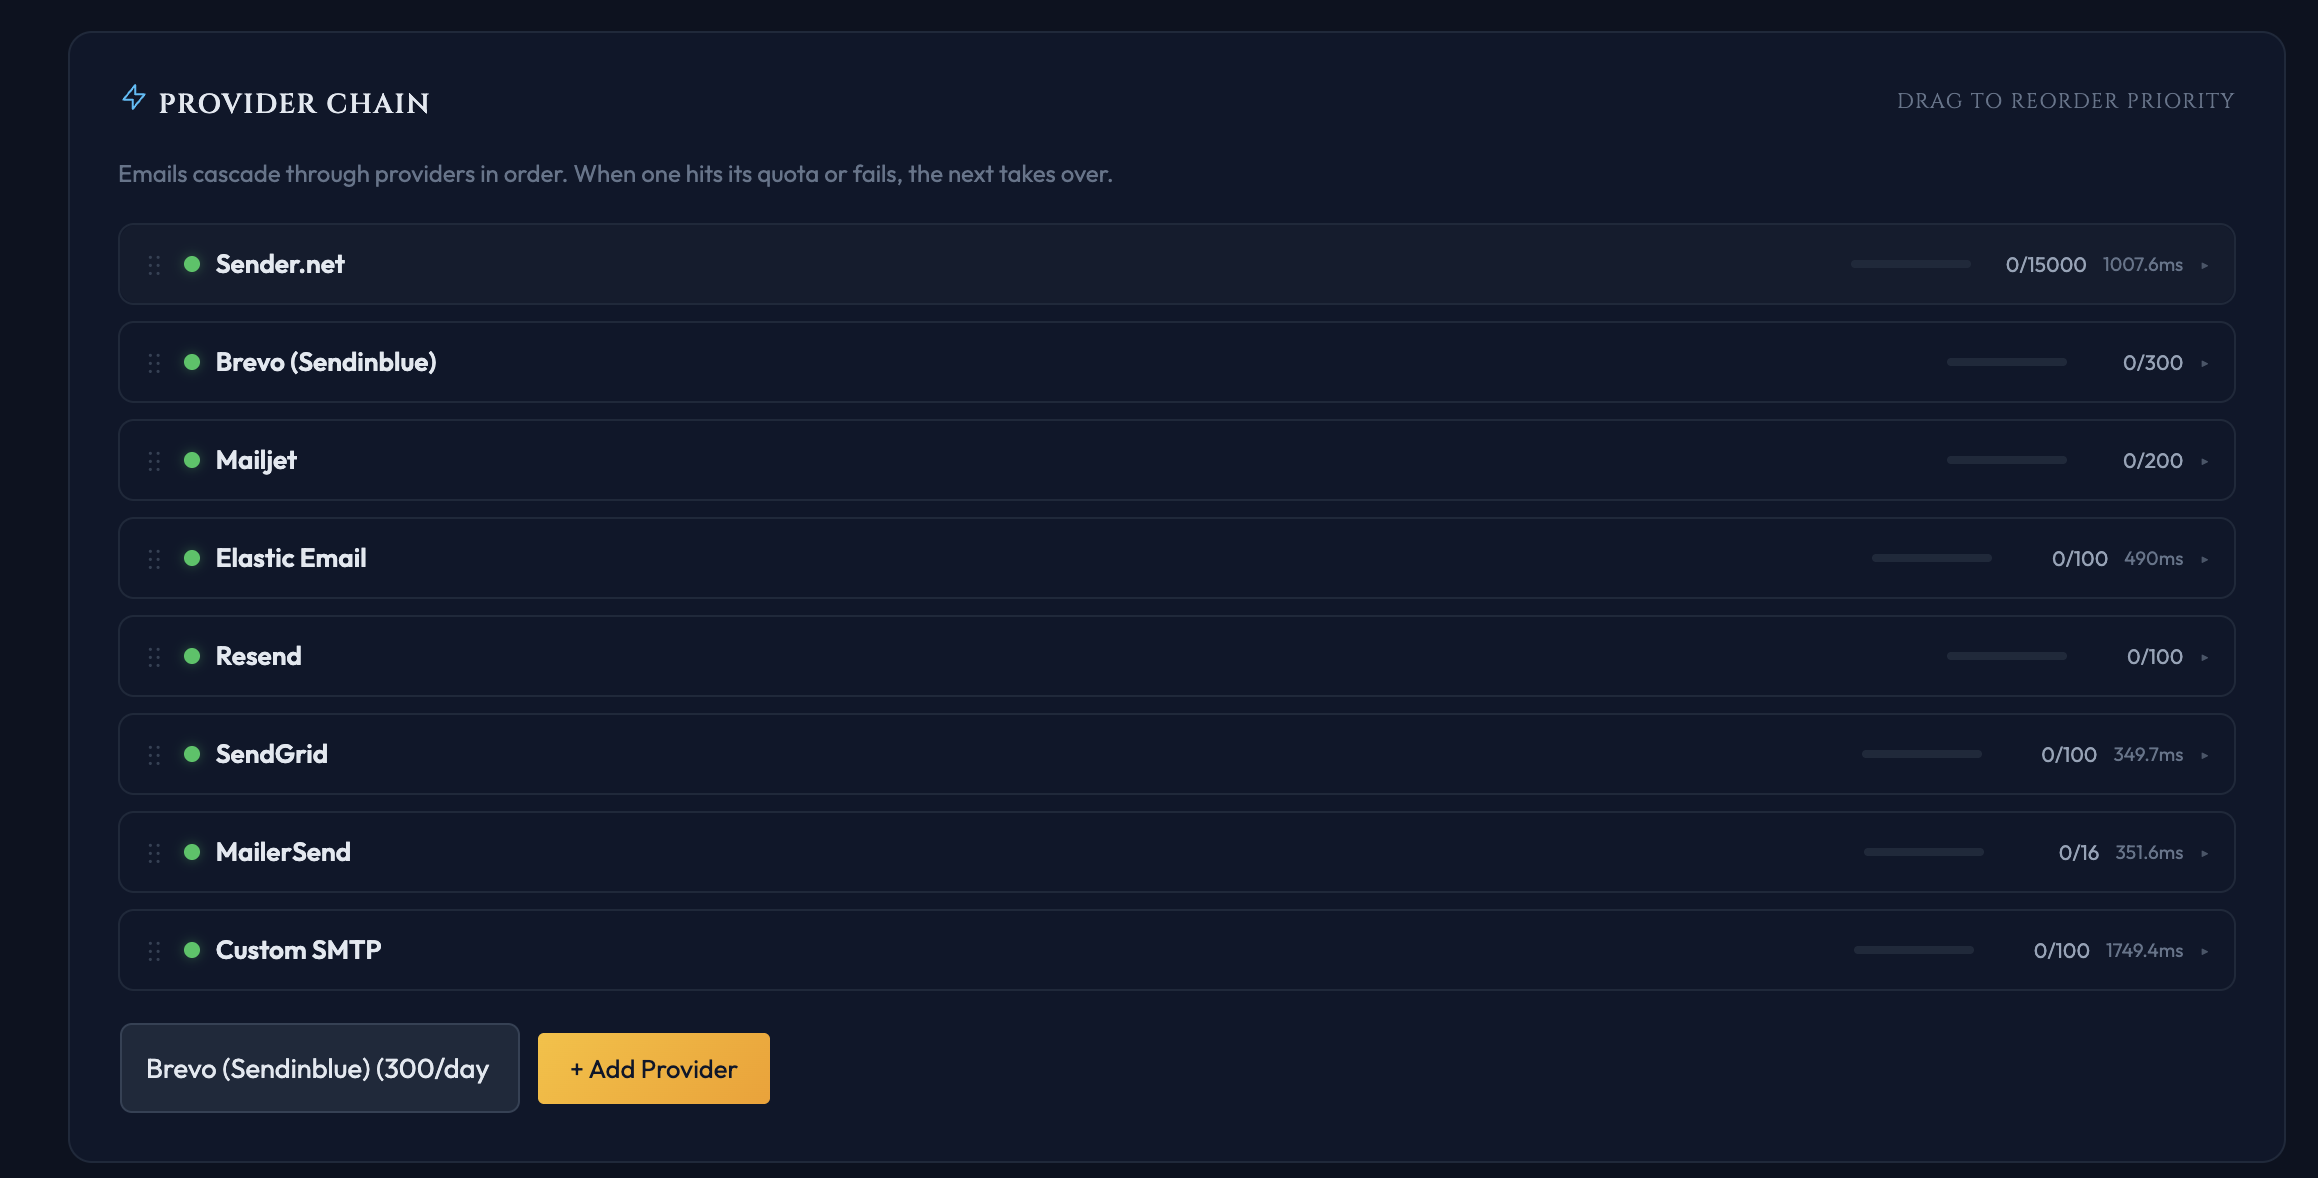Image resolution: width=2318 pixels, height=1178 pixels.
Task: Expand the SendGrid provider details arrow
Action: coord(2204,755)
